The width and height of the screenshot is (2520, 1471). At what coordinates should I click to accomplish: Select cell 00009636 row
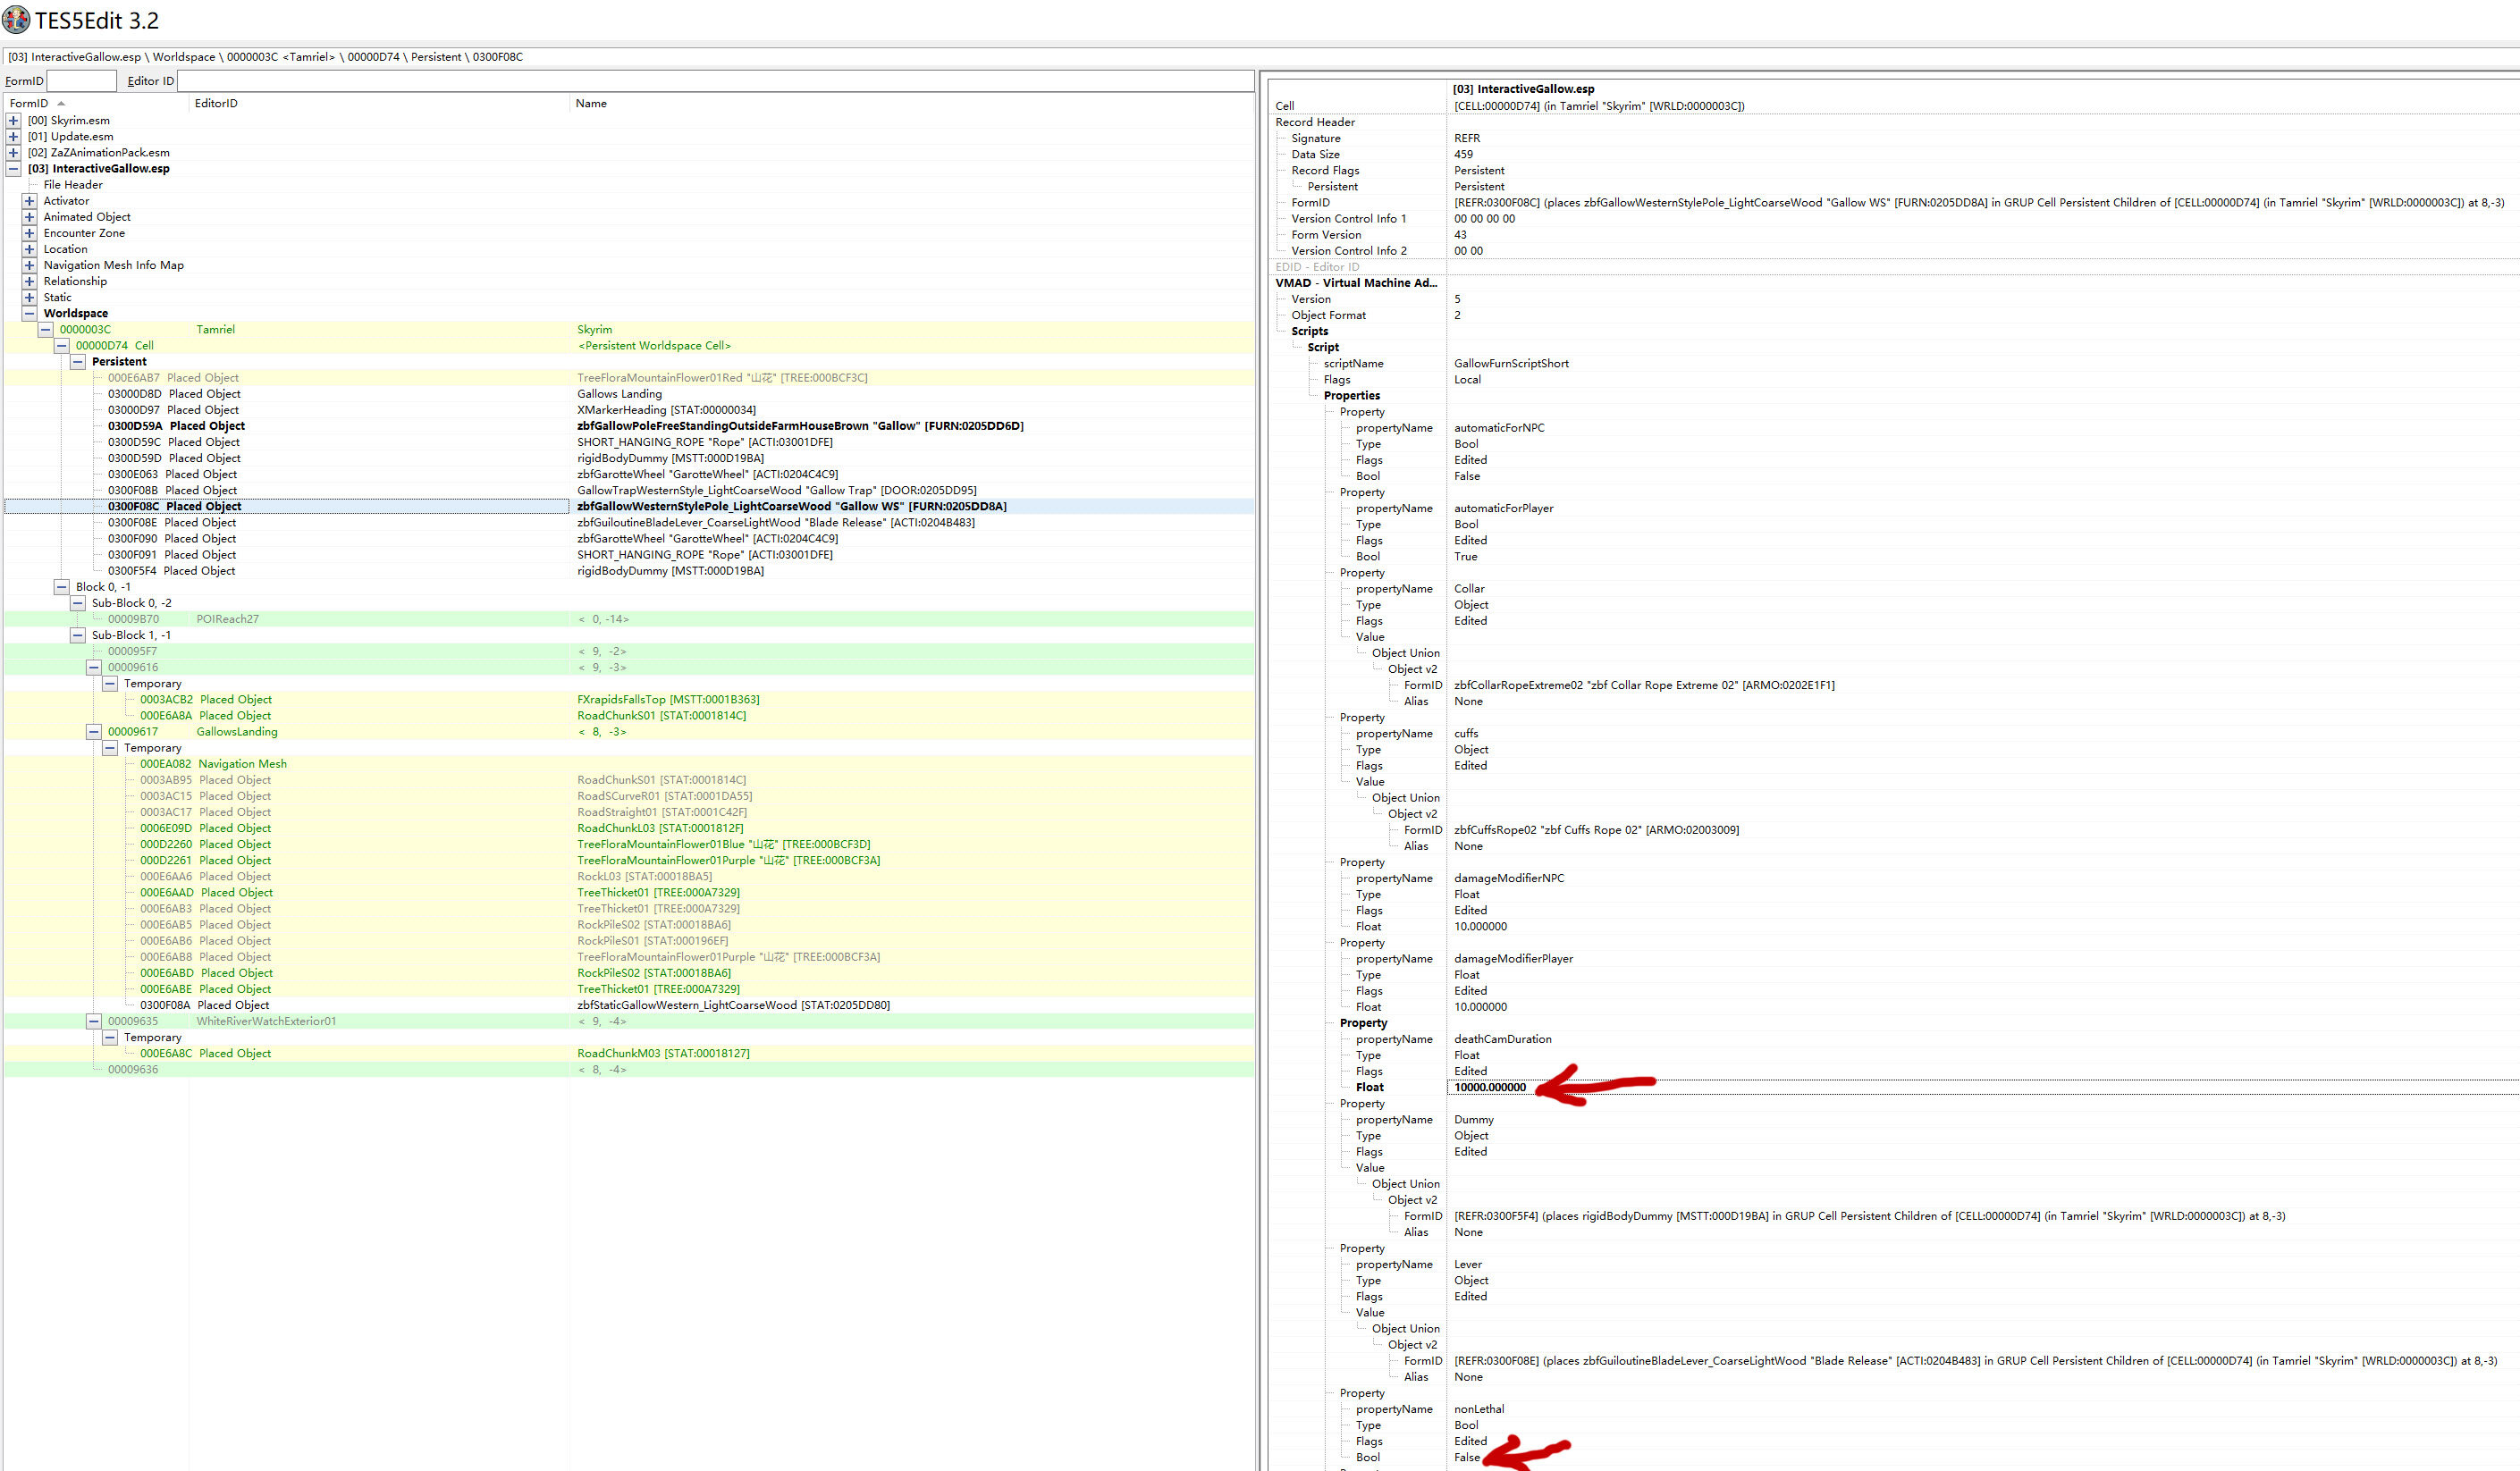[629, 1069]
